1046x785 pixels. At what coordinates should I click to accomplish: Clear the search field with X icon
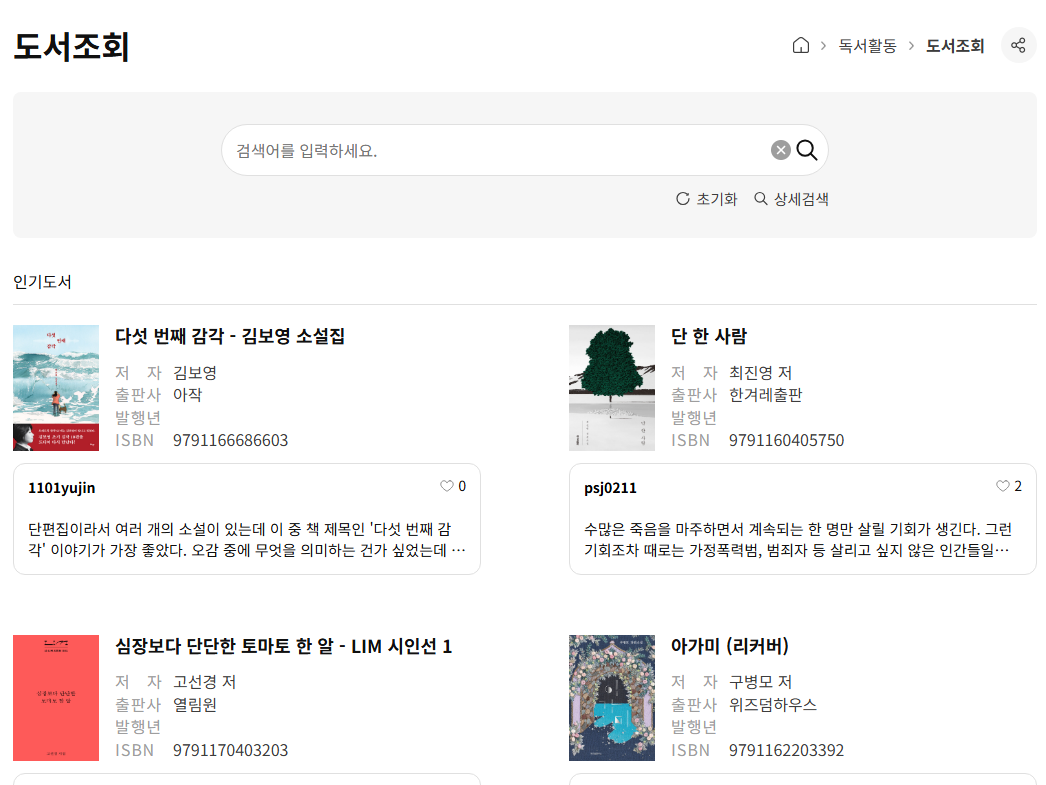tap(780, 150)
